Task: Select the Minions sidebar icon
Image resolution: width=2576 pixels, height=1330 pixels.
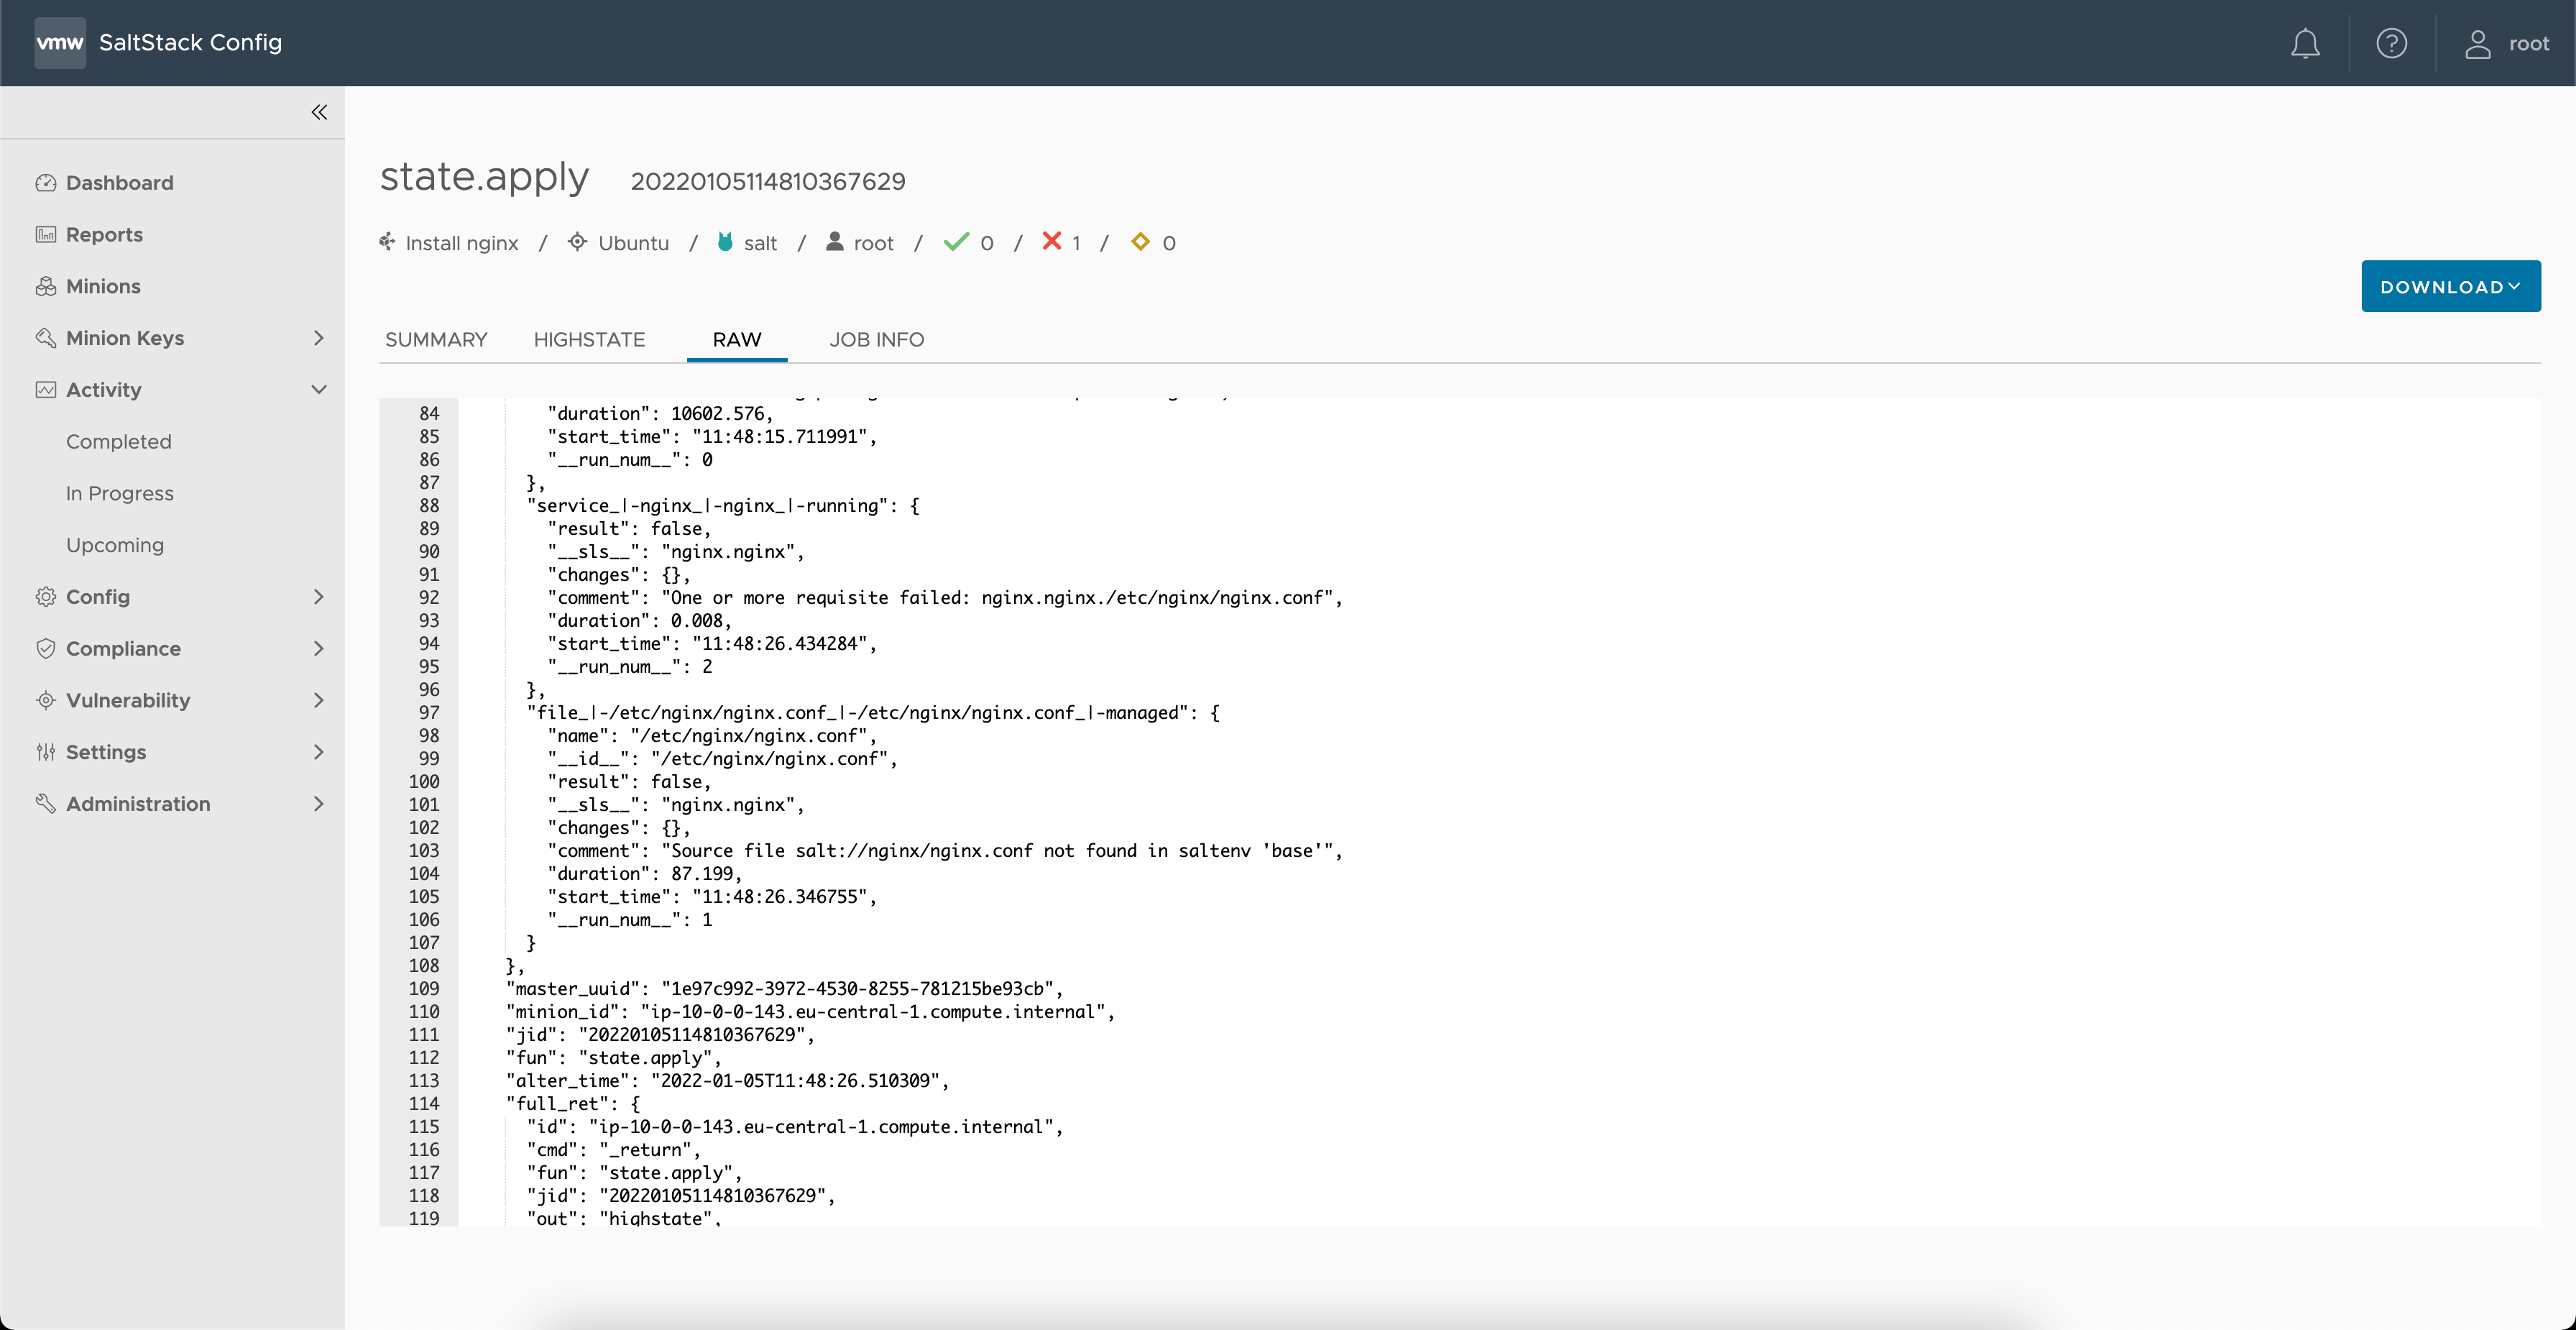Action: pyautogui.click(x=47, y=286)
